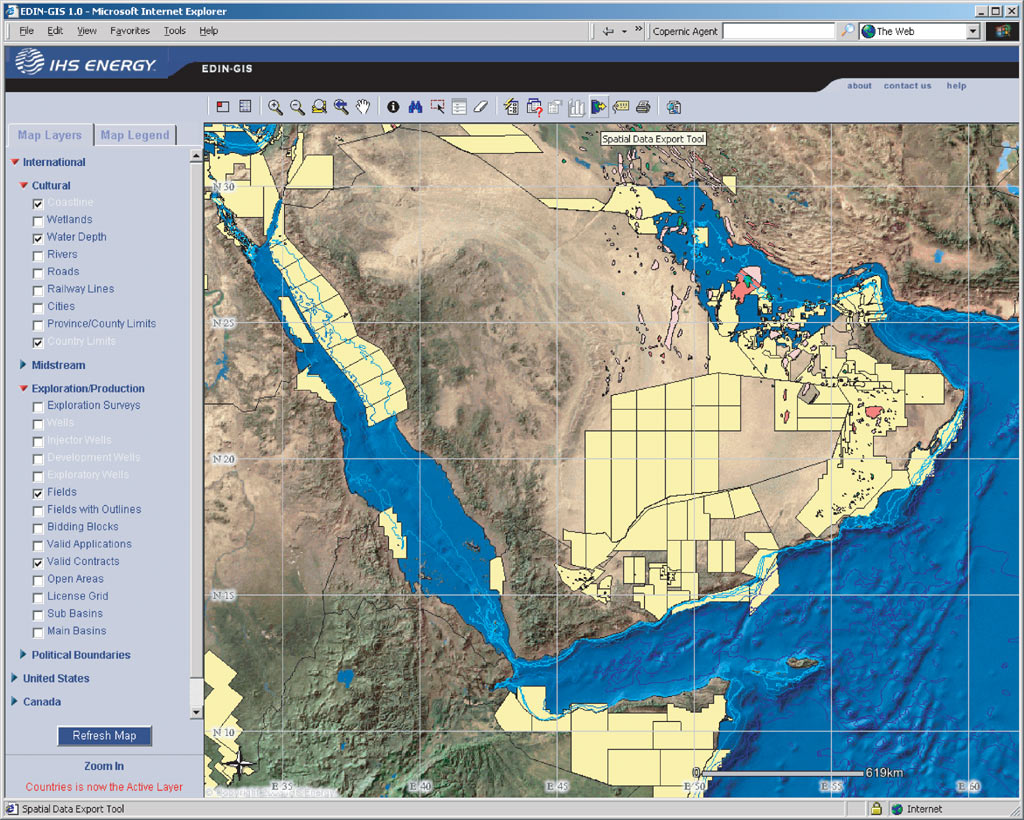The height and width of the screenshot is (820, 1024).
Task: Open the Favorites menu
Action: click(130, 31)
